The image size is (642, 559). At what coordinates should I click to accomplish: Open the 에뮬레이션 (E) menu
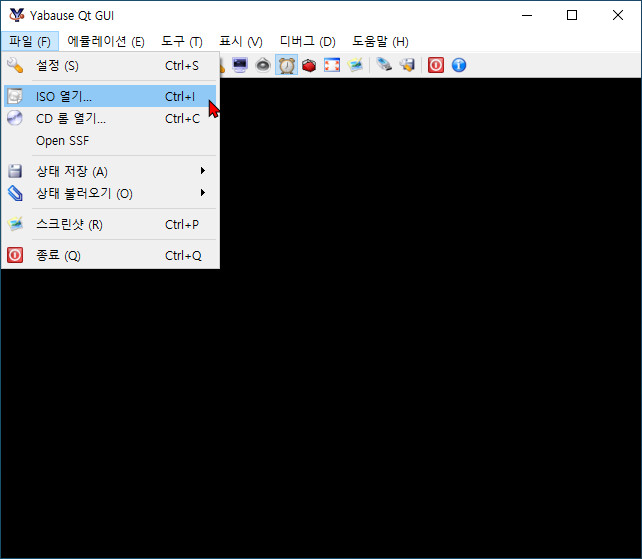pyautogui.click(x=106, y=41)
